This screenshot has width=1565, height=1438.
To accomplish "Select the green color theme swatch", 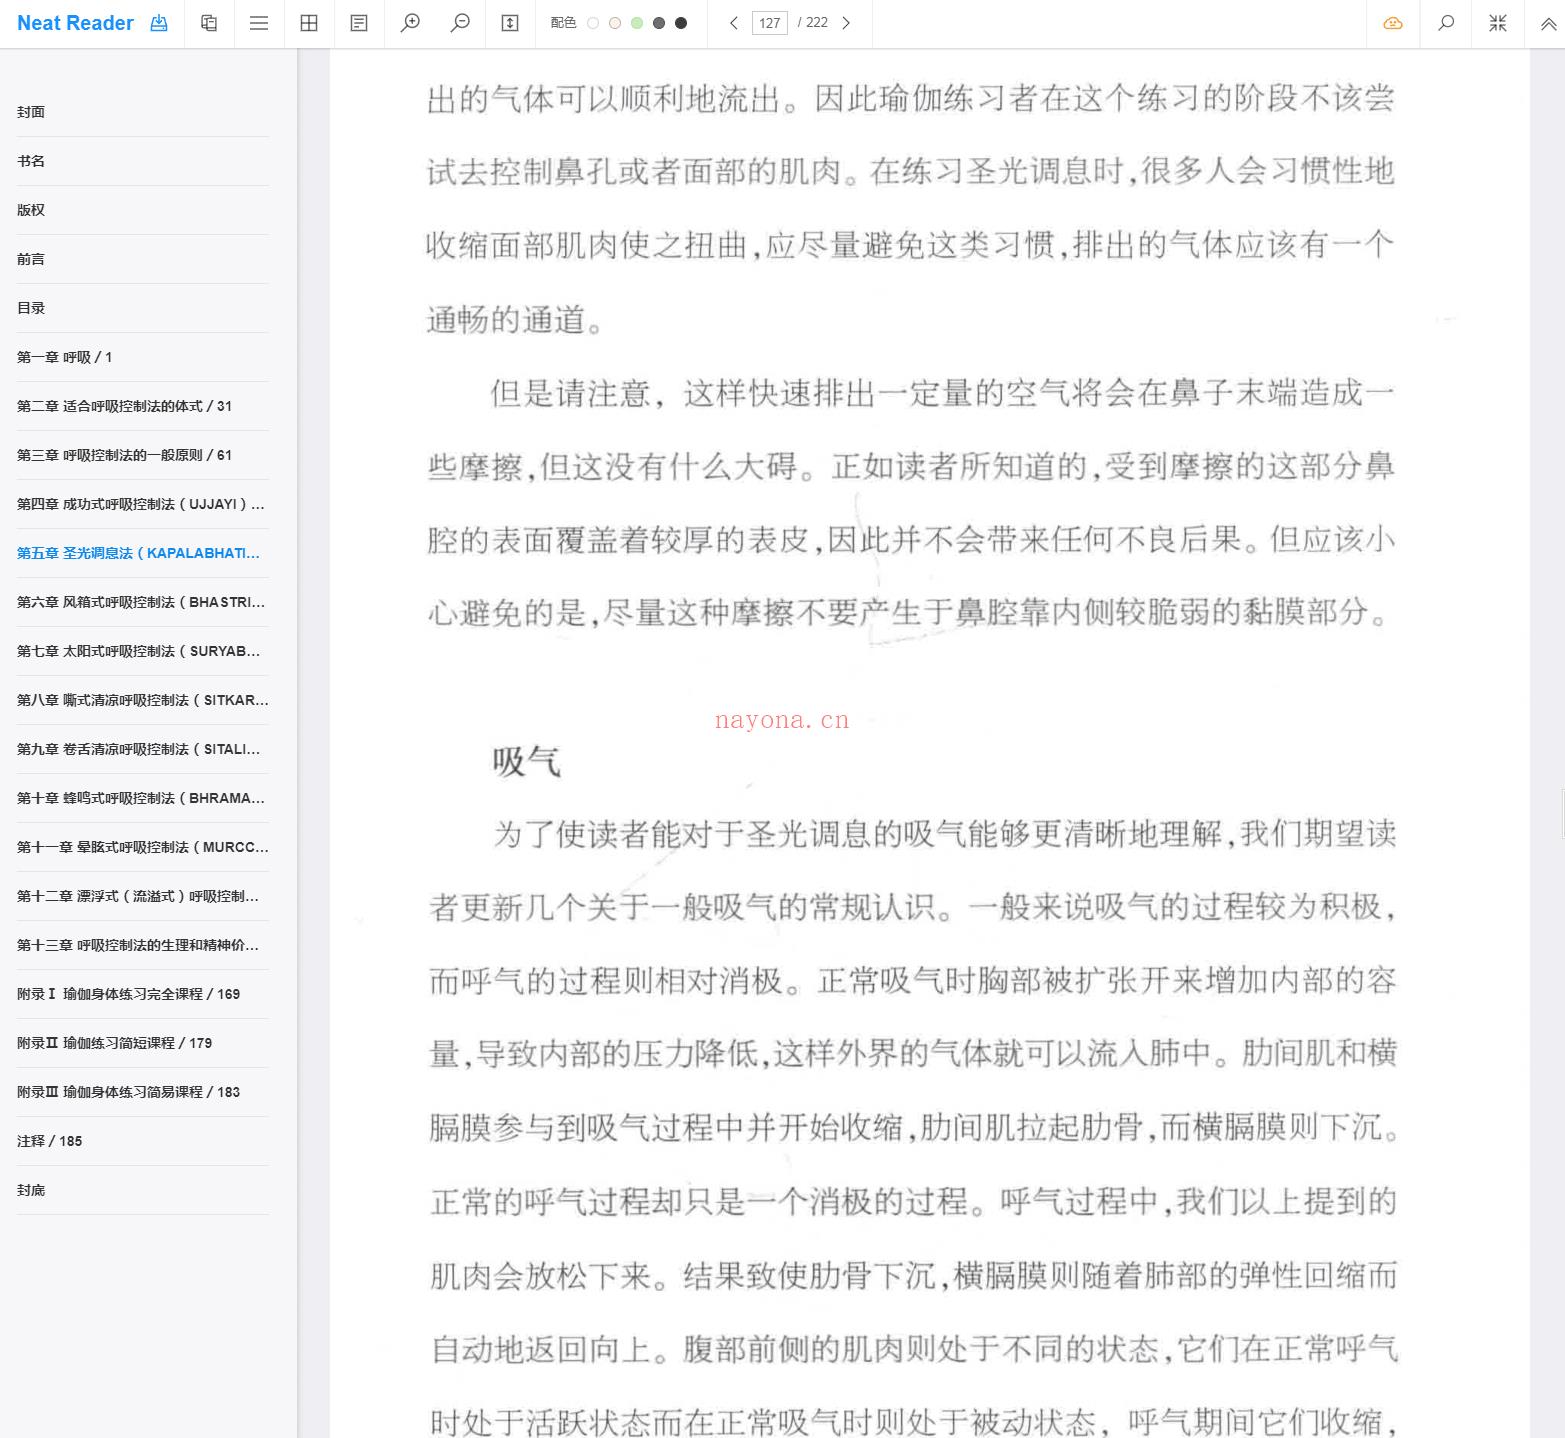I will pos(637,23).
